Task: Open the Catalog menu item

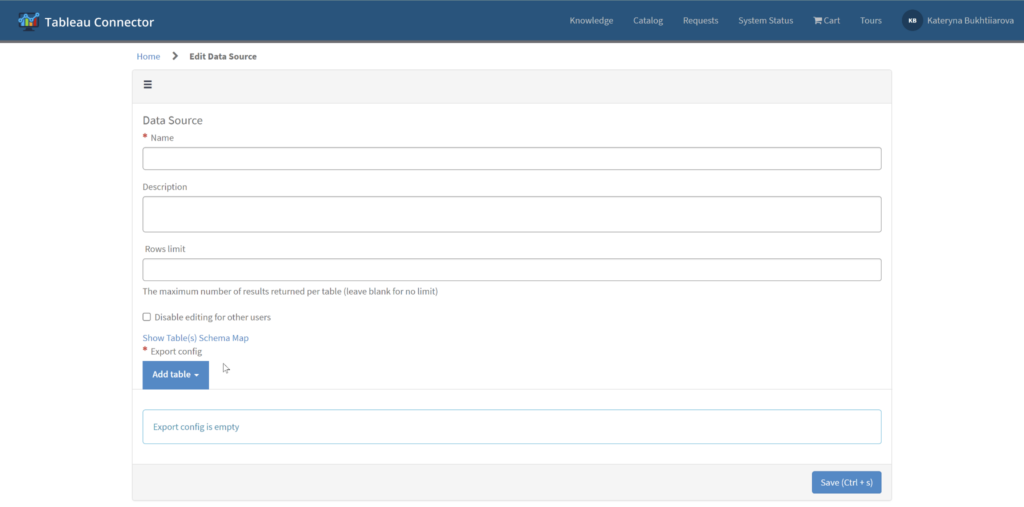Action: pyautogui.click(x=648, y=21)
